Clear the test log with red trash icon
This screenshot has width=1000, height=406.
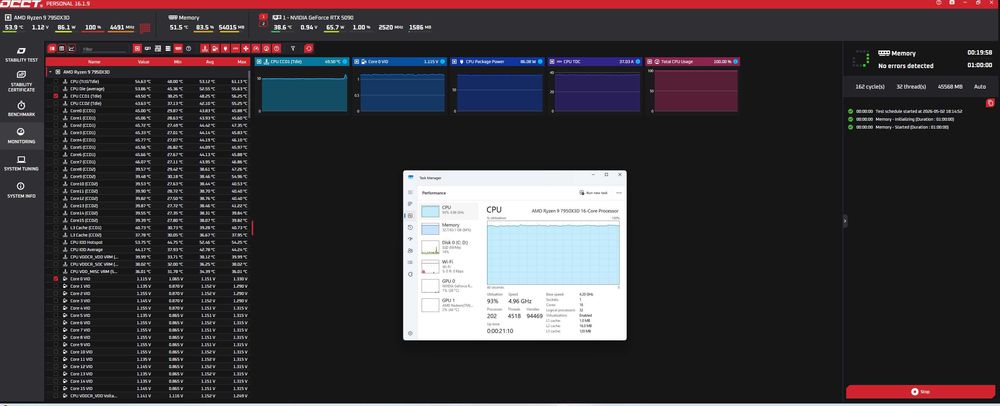(990, 103)
